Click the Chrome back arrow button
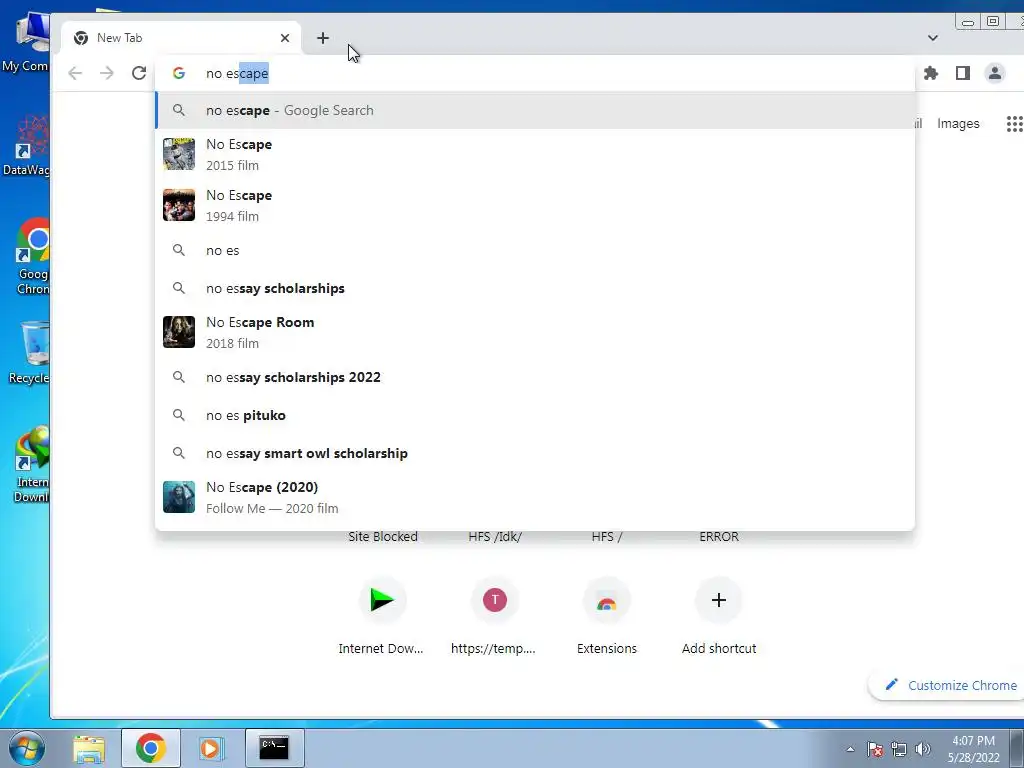1024x768 pixels. (x=75, y=73)
